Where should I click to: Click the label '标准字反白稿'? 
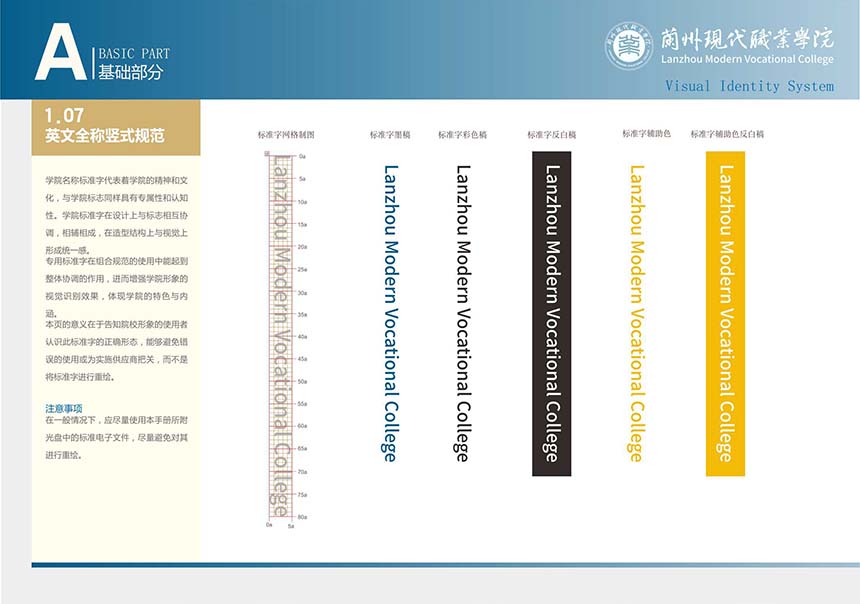(552, 134)
